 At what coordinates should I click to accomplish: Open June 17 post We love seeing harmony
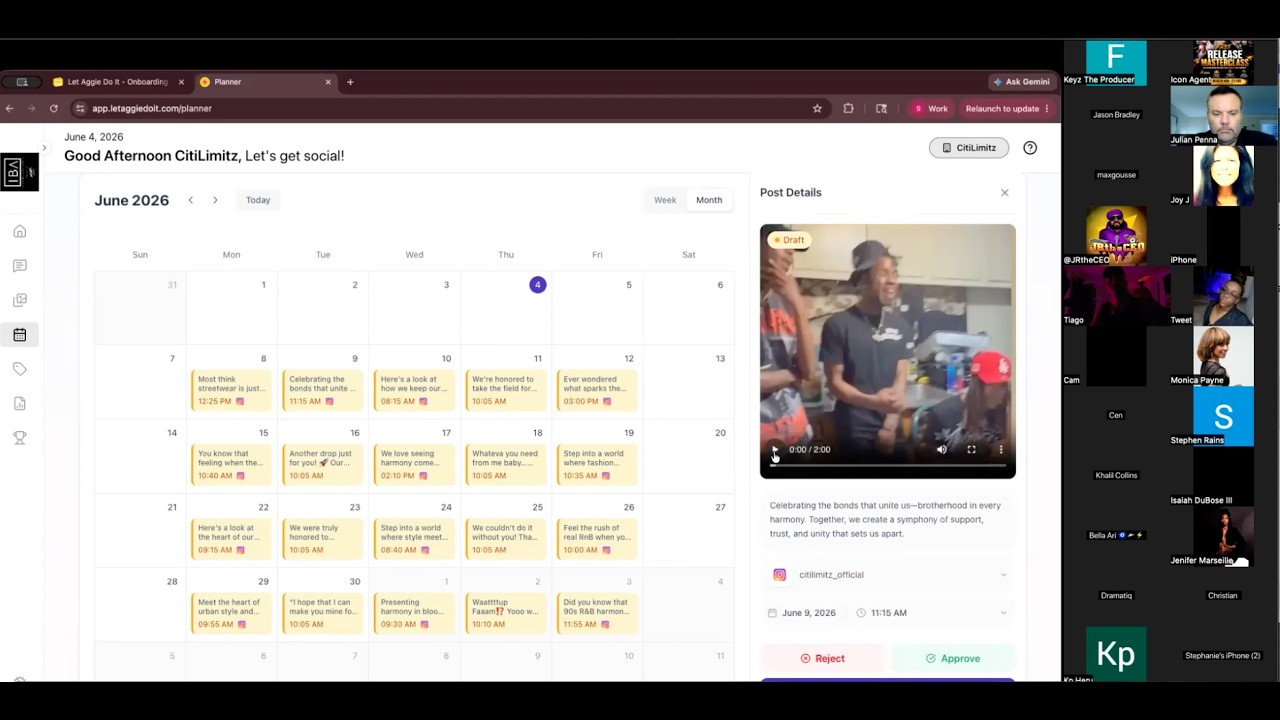click(x=414, y=464)
